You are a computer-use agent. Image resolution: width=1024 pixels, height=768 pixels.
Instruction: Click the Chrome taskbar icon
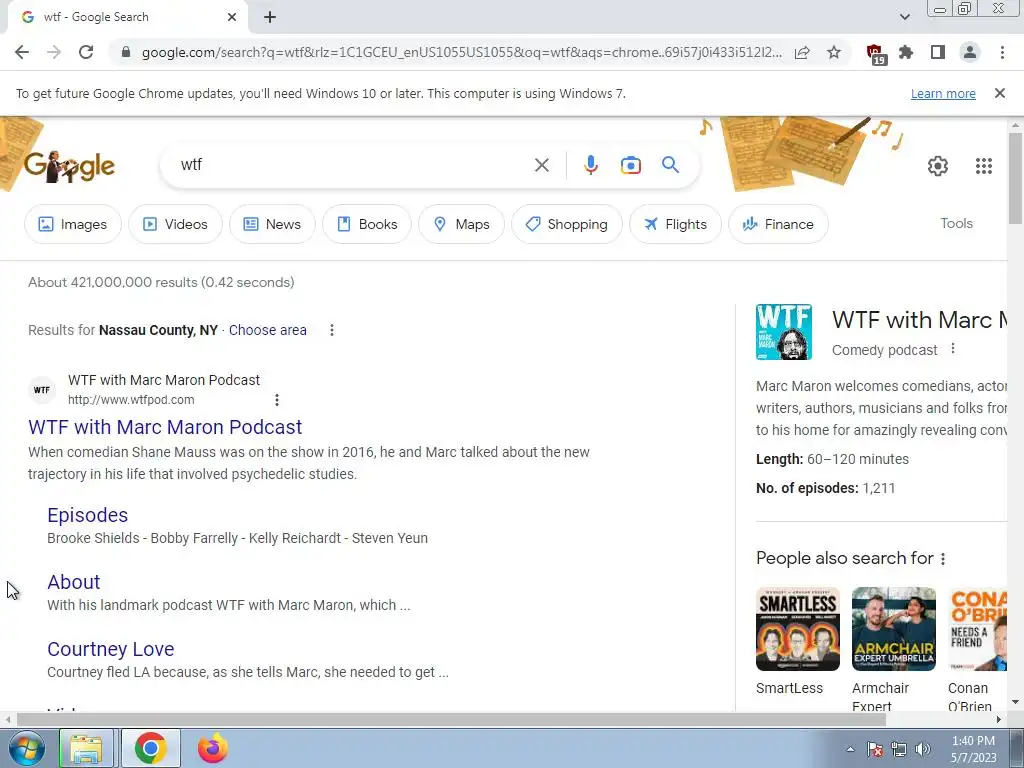pos(151,748)
